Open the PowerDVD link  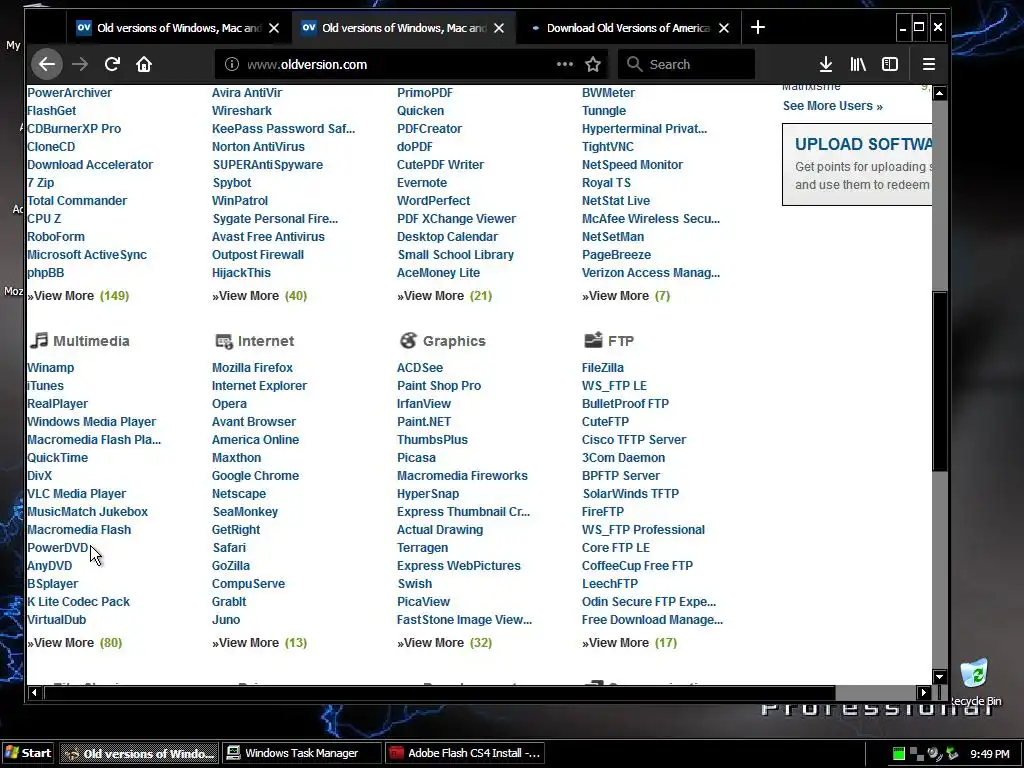pos(57,548)
